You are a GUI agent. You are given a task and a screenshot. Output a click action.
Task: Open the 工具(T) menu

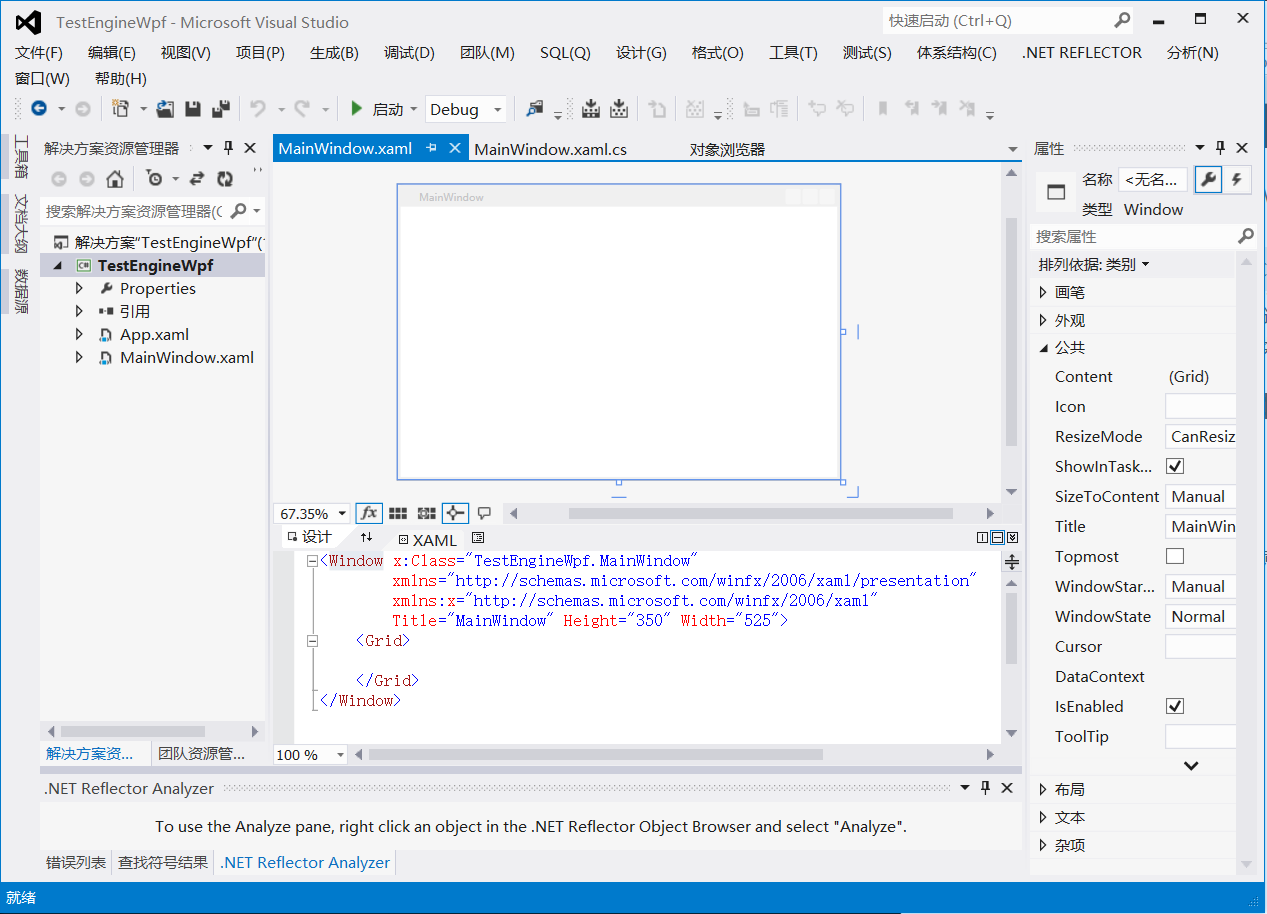793,53
